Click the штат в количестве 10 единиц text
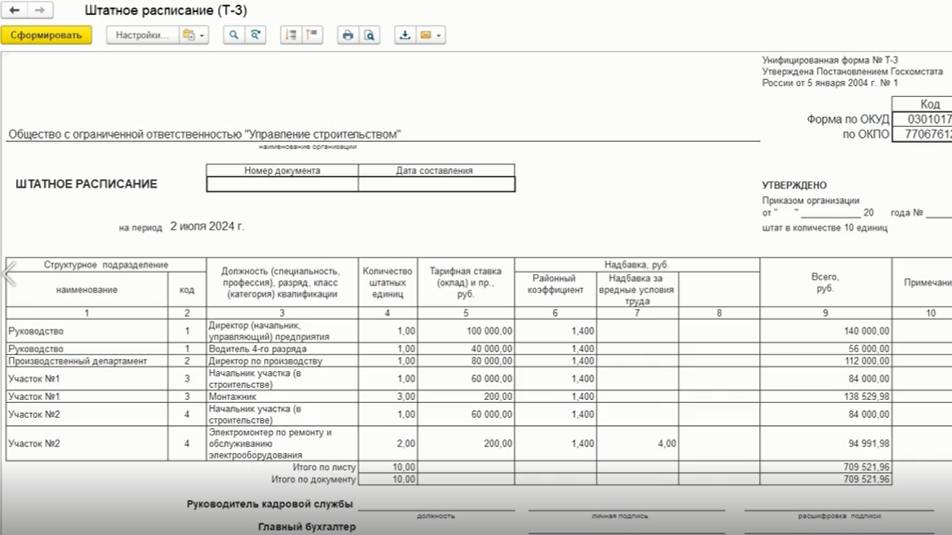The image size is (952, 535). point(824,228)
